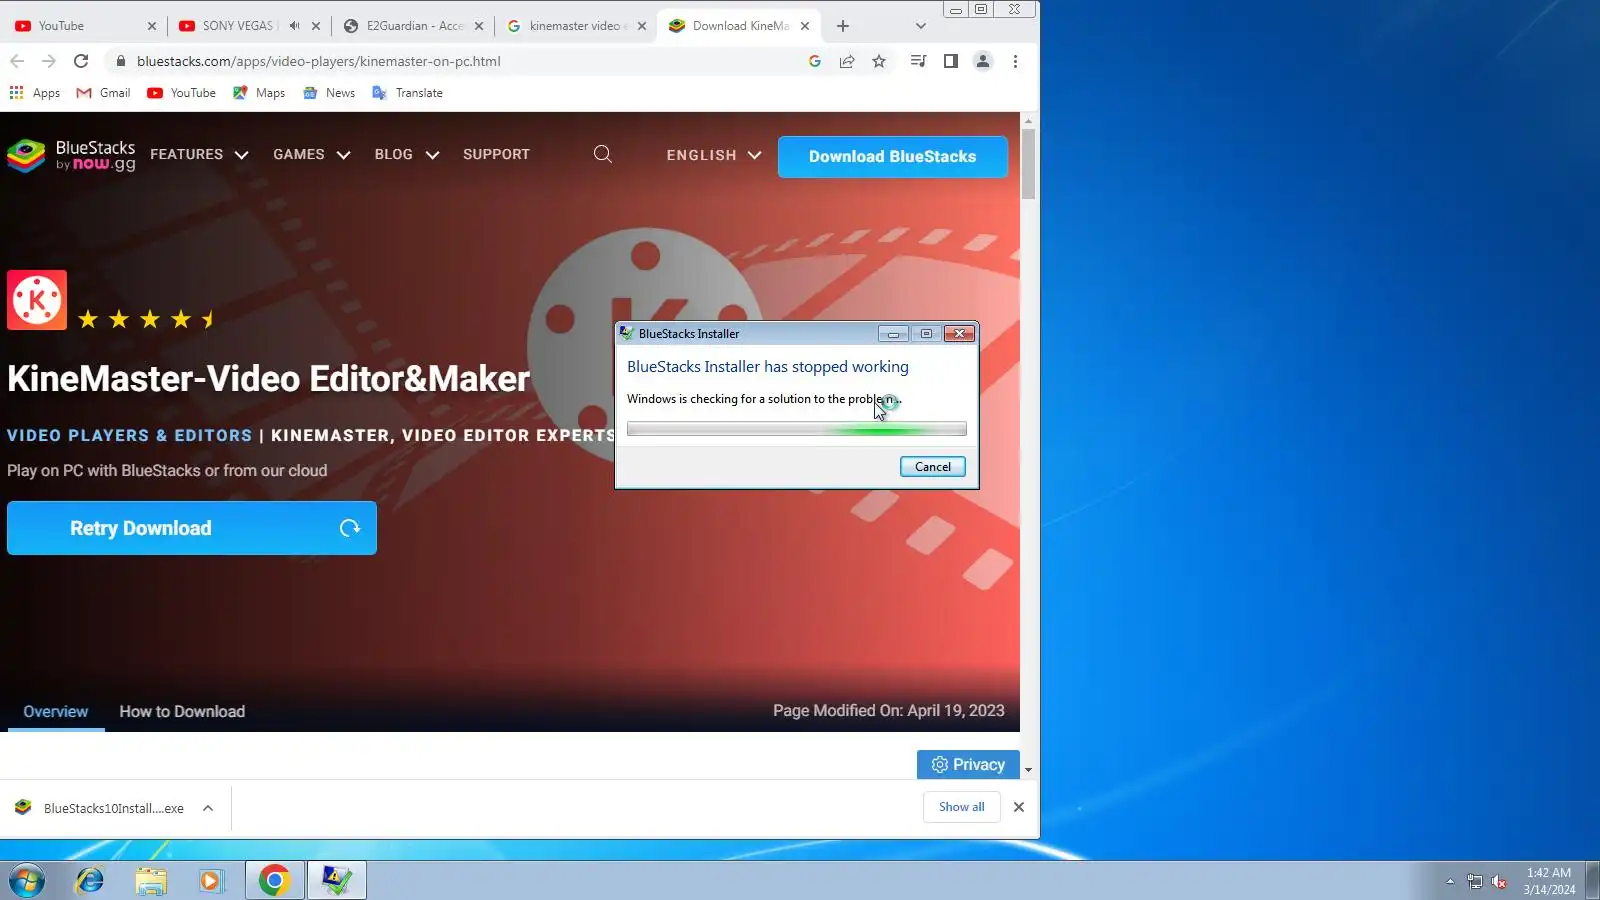Click the Download BlueStacks button

pos(893,157)
